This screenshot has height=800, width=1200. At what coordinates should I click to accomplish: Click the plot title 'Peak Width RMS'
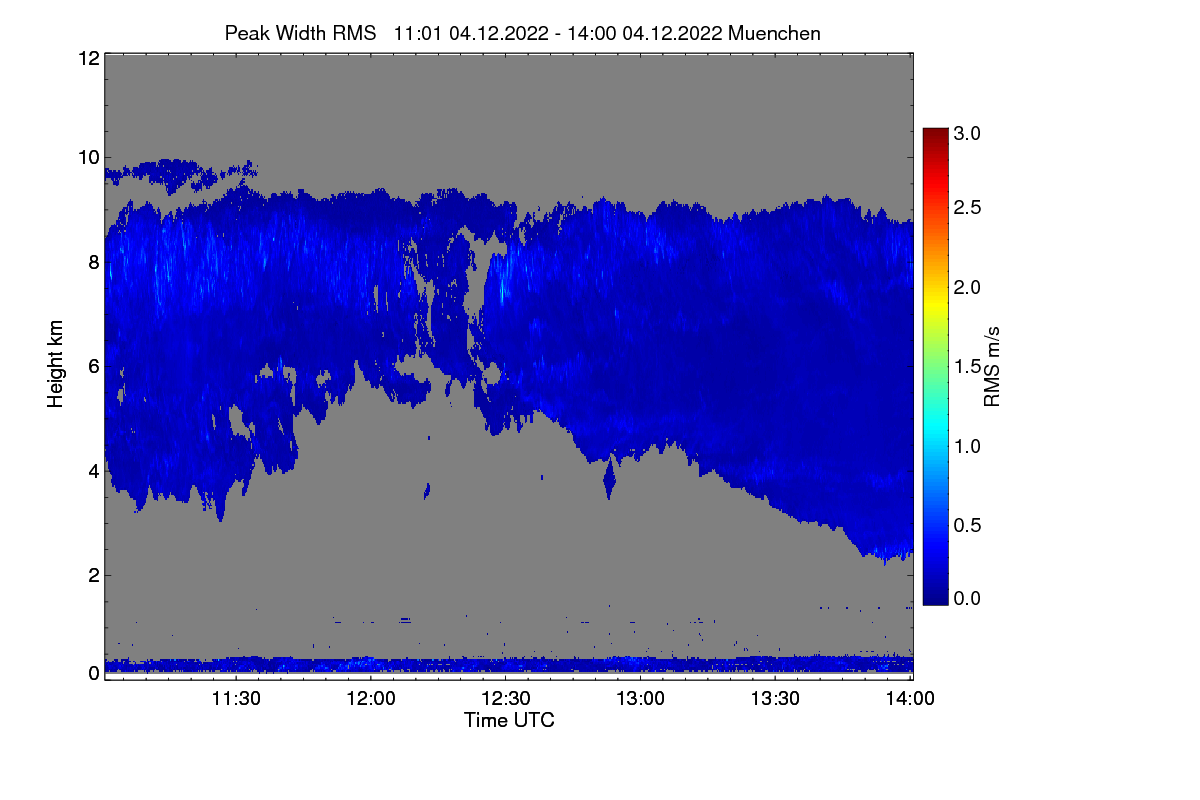coord(300,33)
